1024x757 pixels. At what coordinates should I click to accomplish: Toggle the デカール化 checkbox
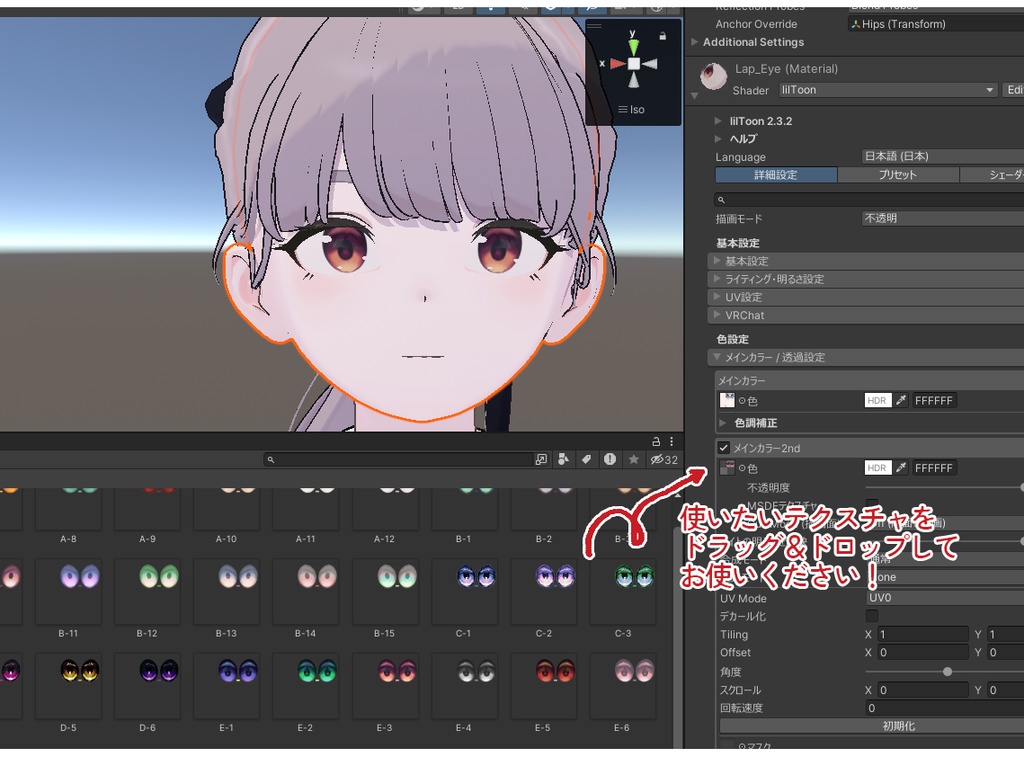pyautogui.click(x=871, y=616)
